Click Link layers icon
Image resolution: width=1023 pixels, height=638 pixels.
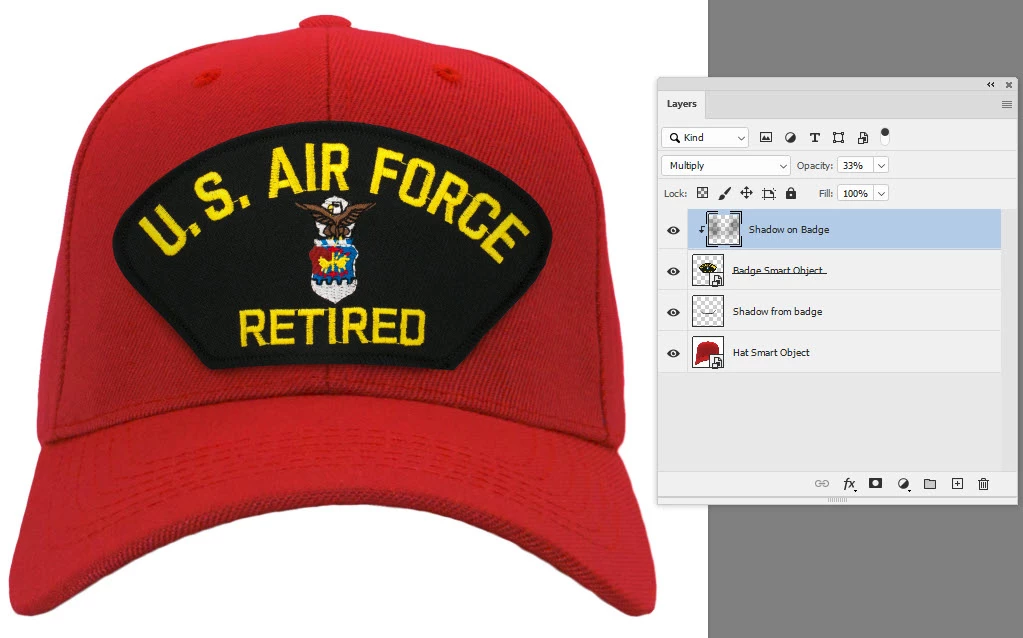click(x=822, y=483)
